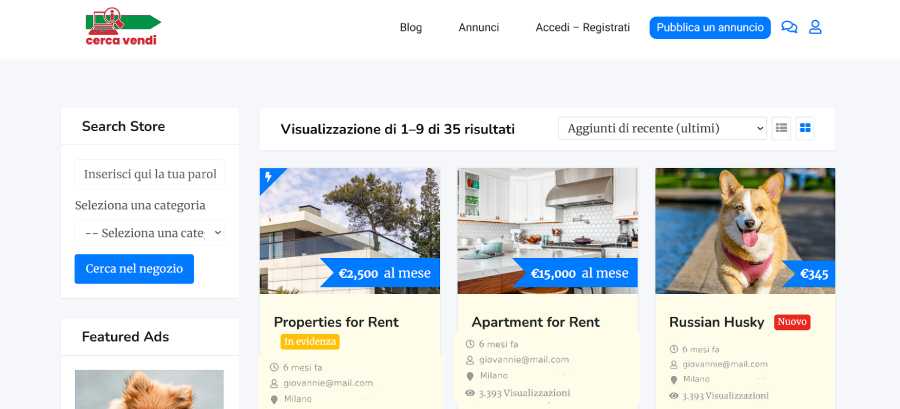The width and height of the screenshot is (900, 409).
Task: Click the Featured Ads heading
Action: coord(125,337)
